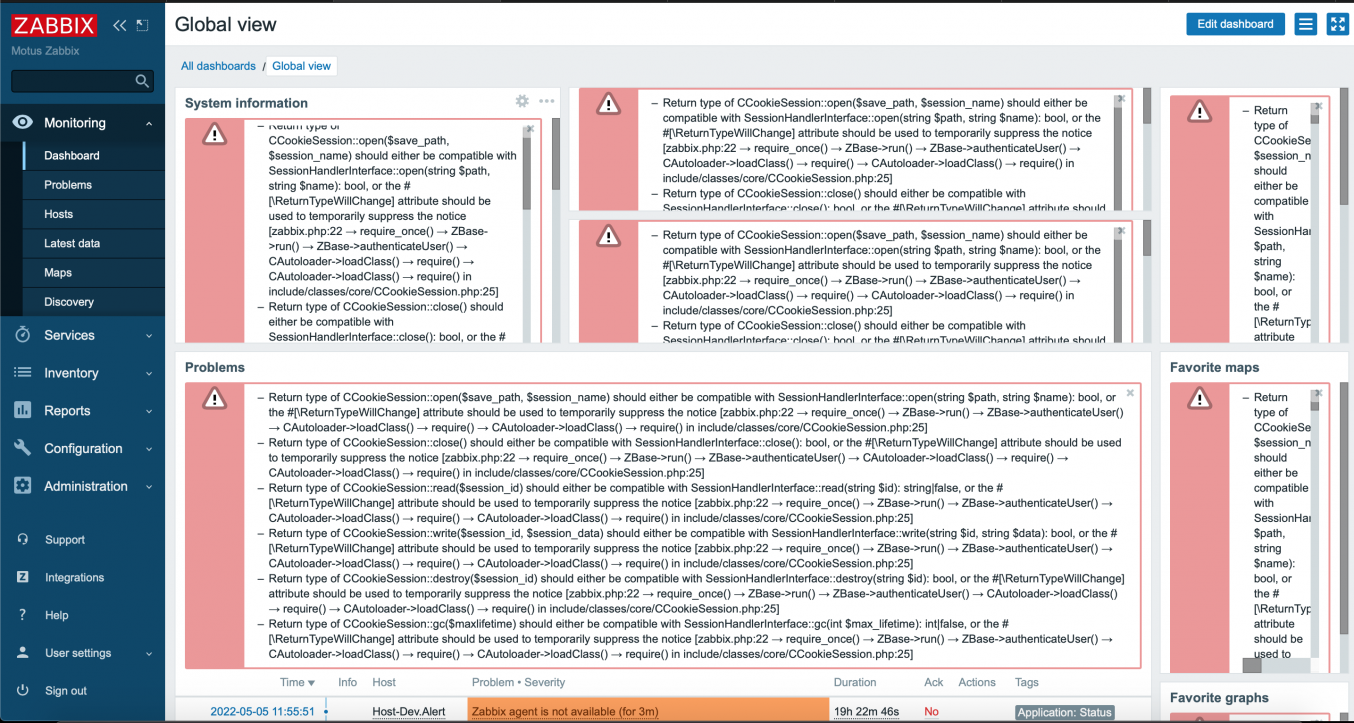Open the Dashboard submenu item

(72, 156)
